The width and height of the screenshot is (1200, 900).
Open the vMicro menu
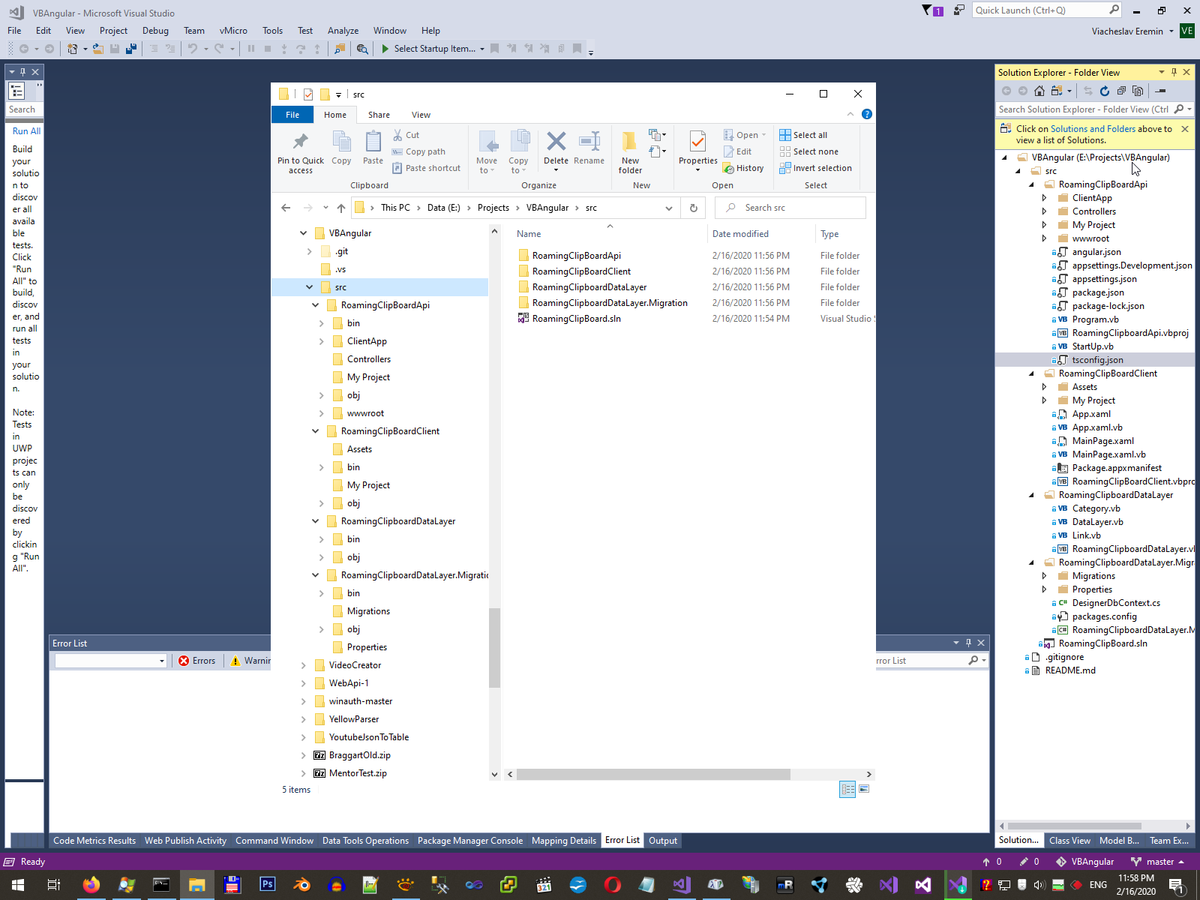(x=233, y=31)
